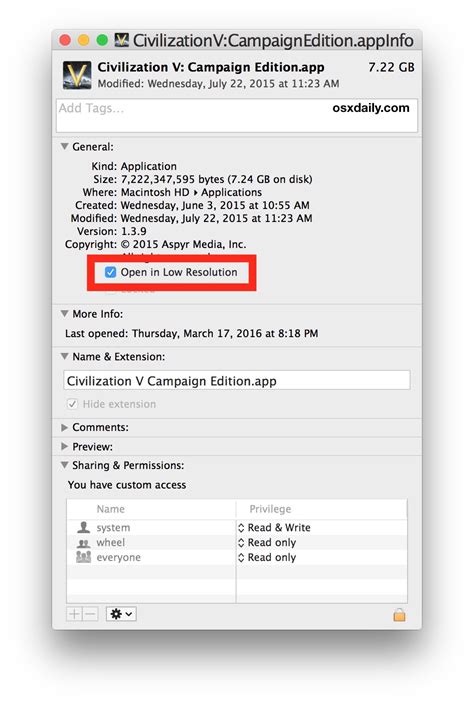Screen dimensions: 474x704
Task: Click the file name text field
Action: coord(237,380)
